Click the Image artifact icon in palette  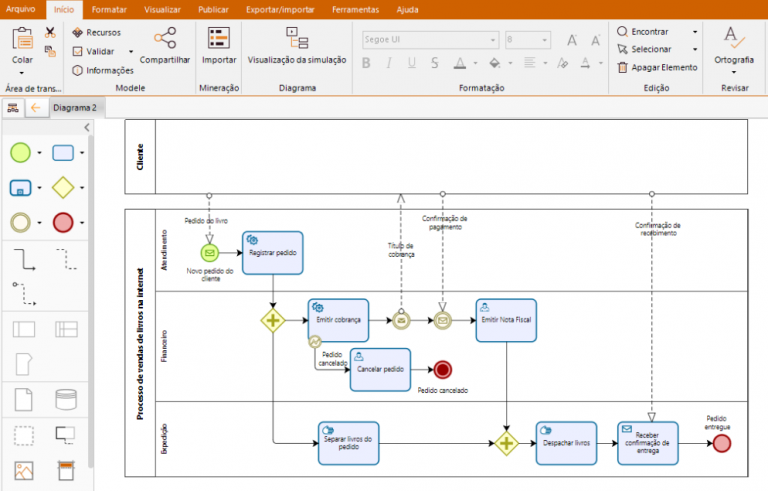pos(22,469)
